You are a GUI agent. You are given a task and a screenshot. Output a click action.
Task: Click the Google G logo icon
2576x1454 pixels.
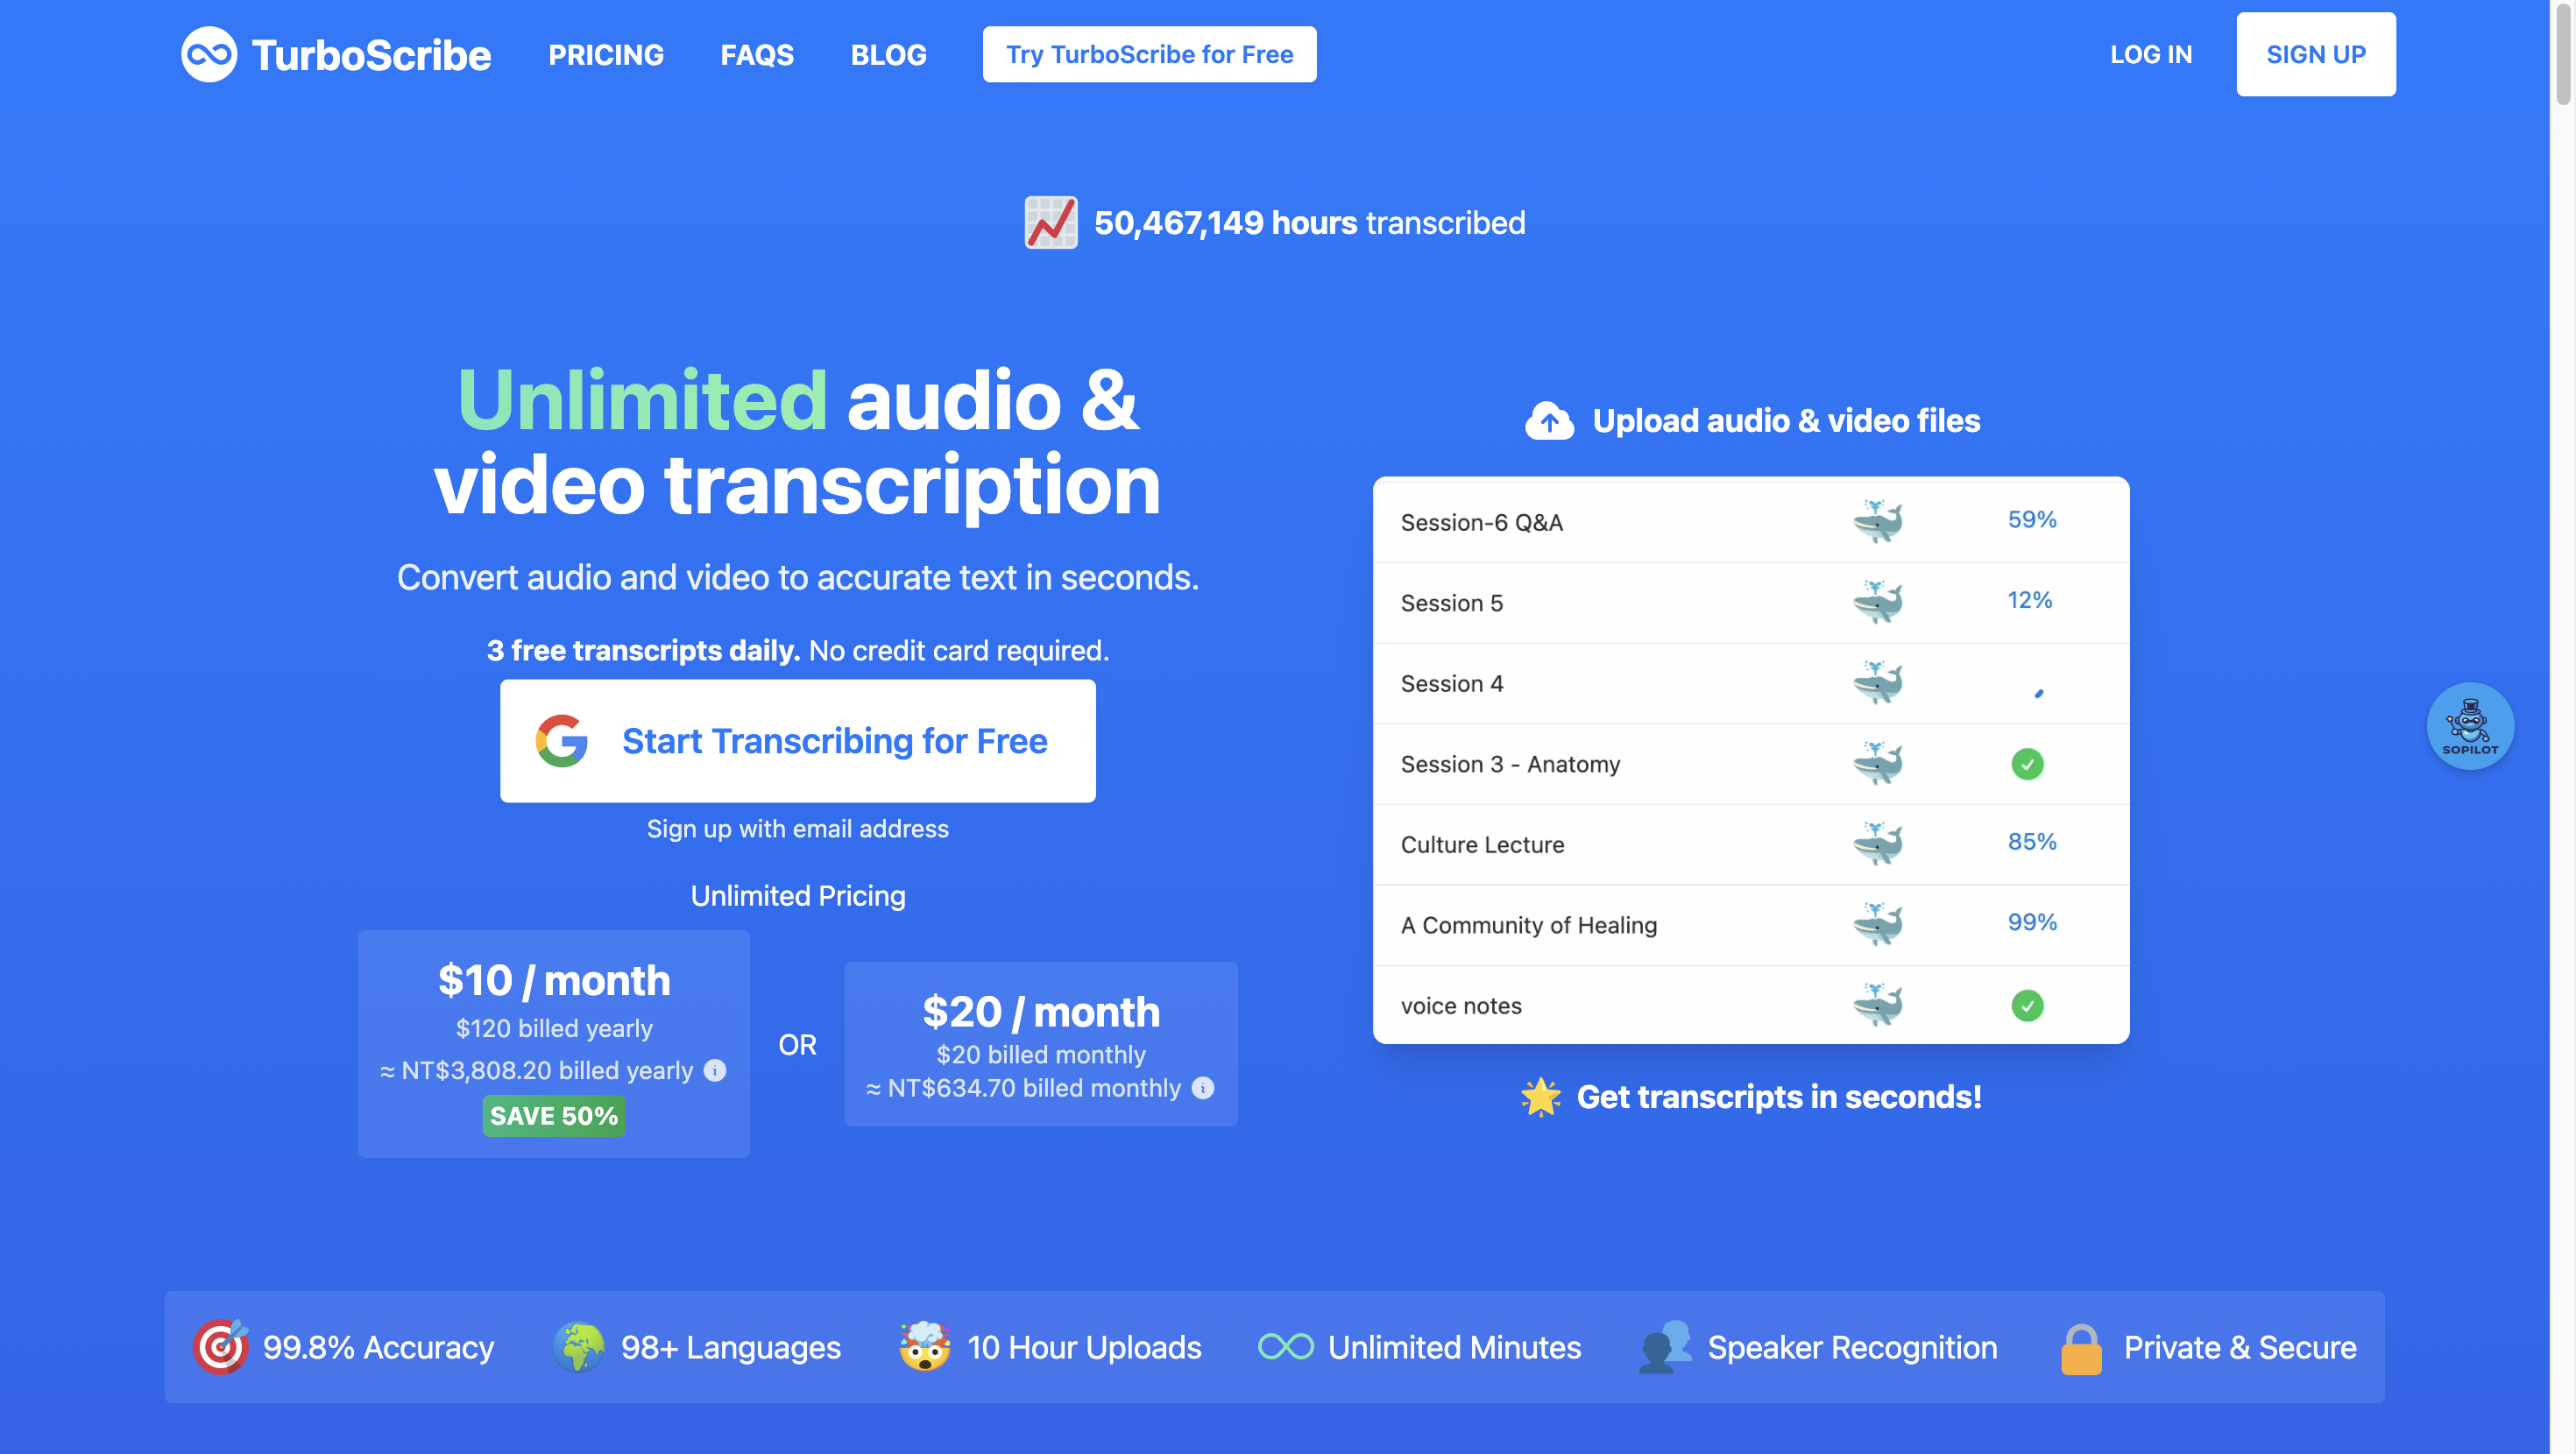click(x=562, y=741)
